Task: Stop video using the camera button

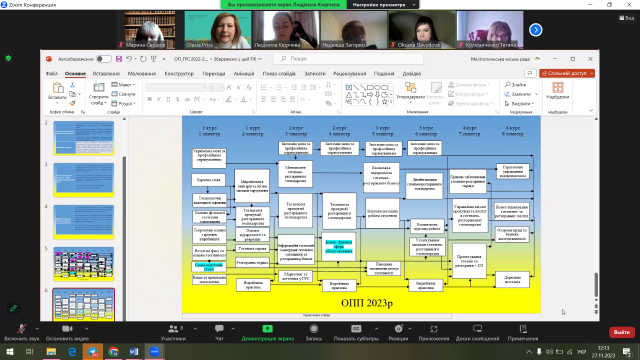Action: coord(67,332)
